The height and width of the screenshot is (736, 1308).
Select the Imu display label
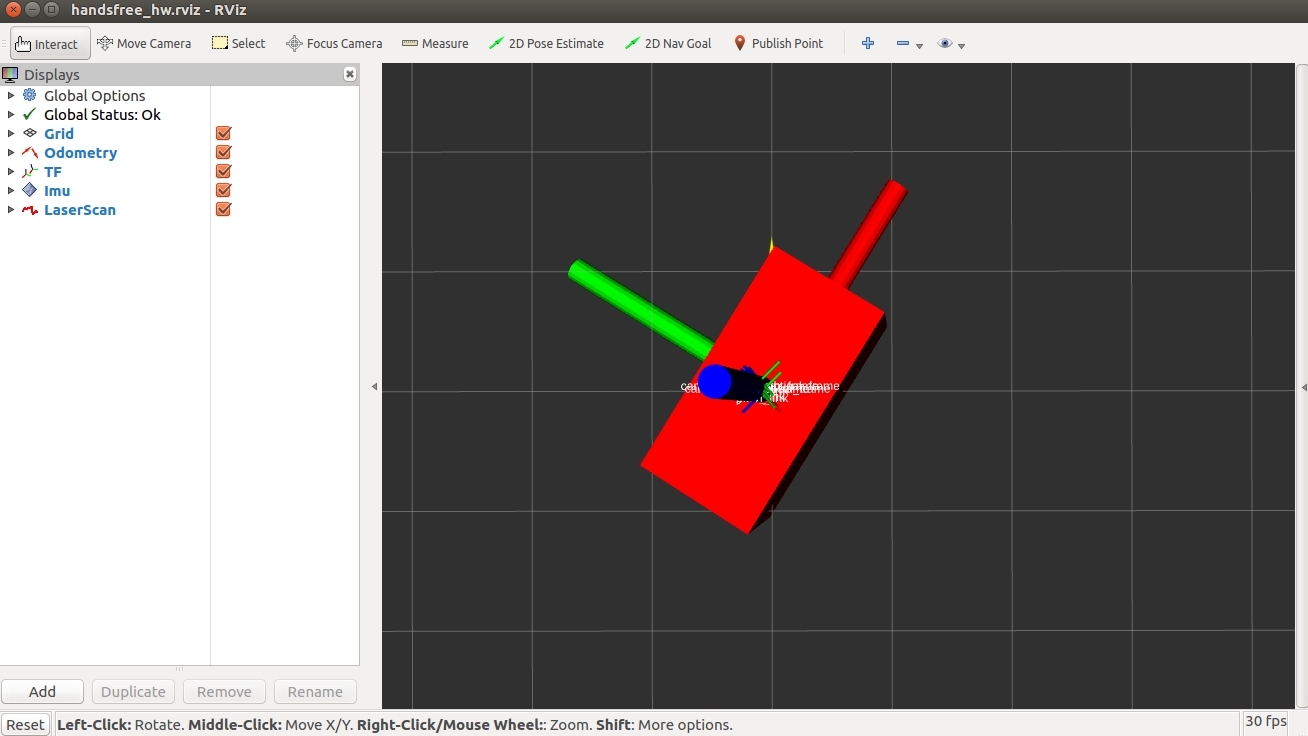tap(57, 190)
